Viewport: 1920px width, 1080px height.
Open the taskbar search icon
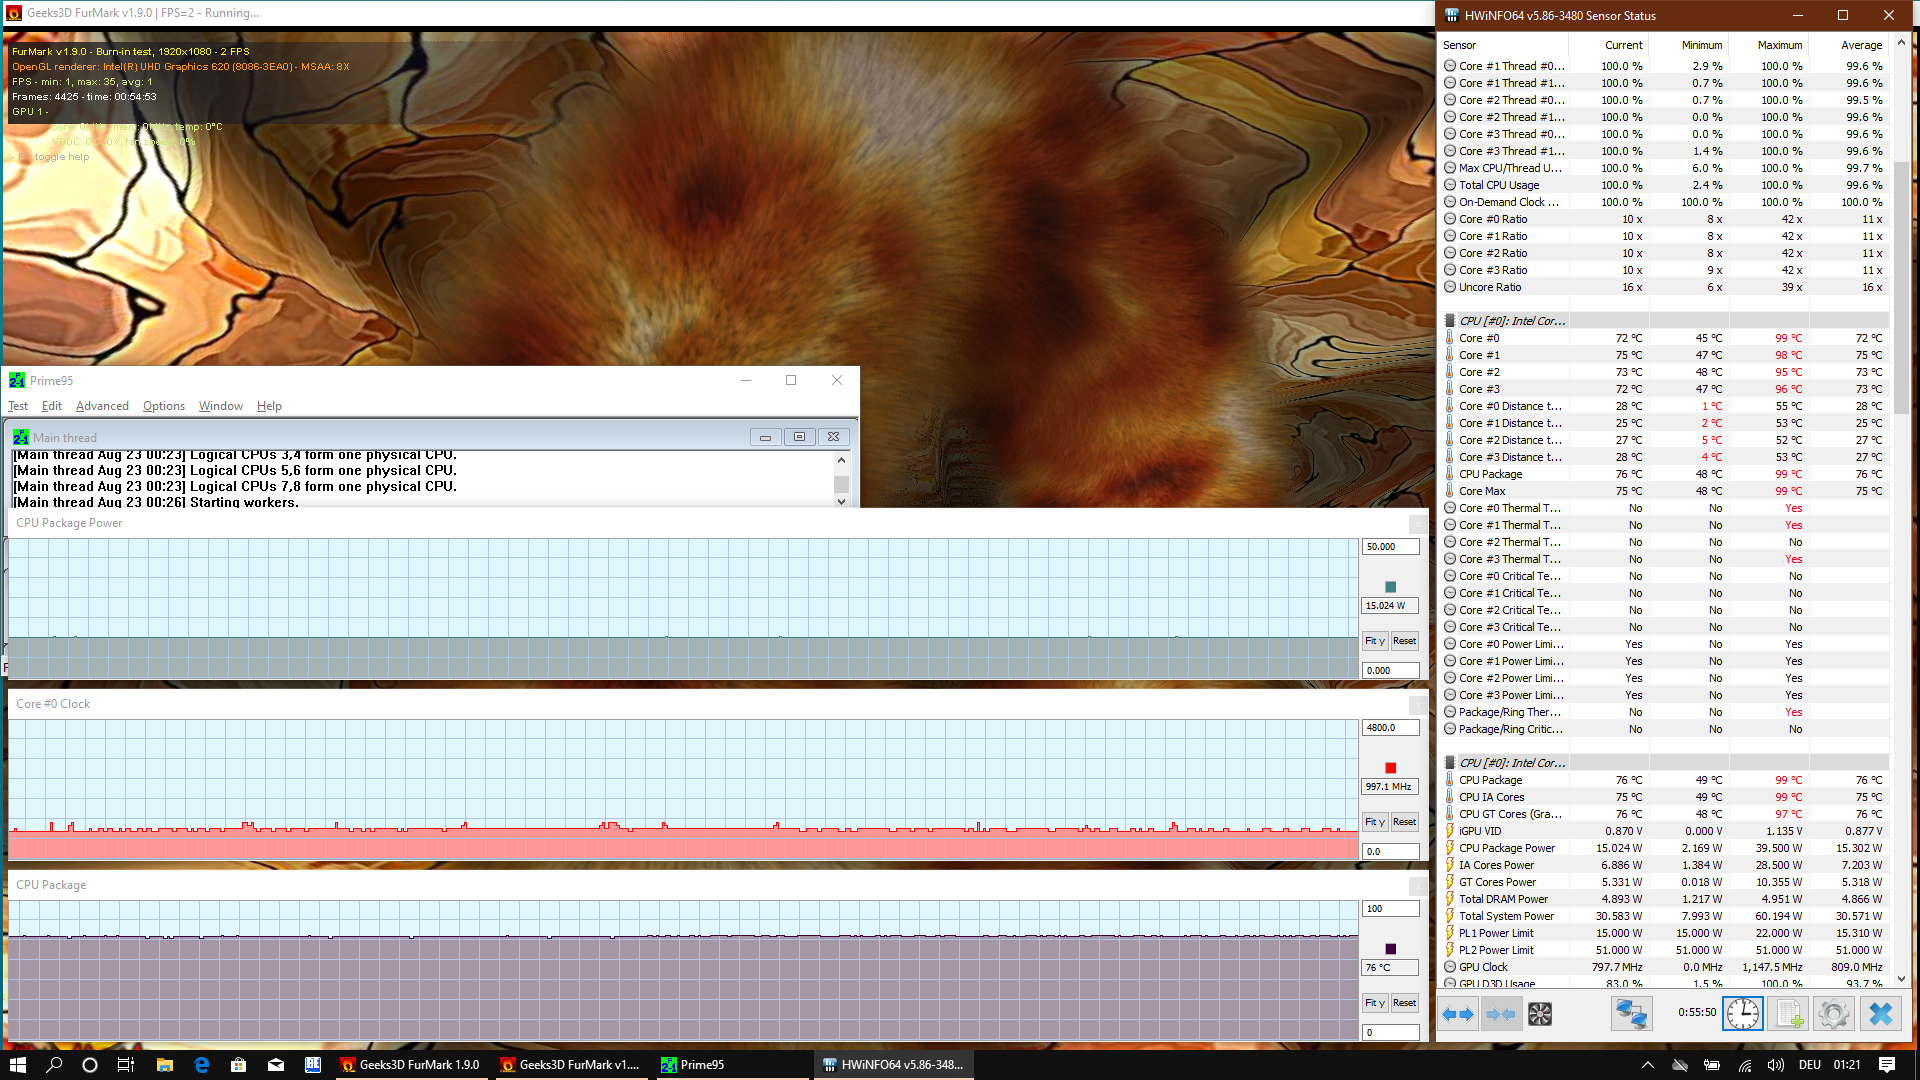click(54, 1065)
